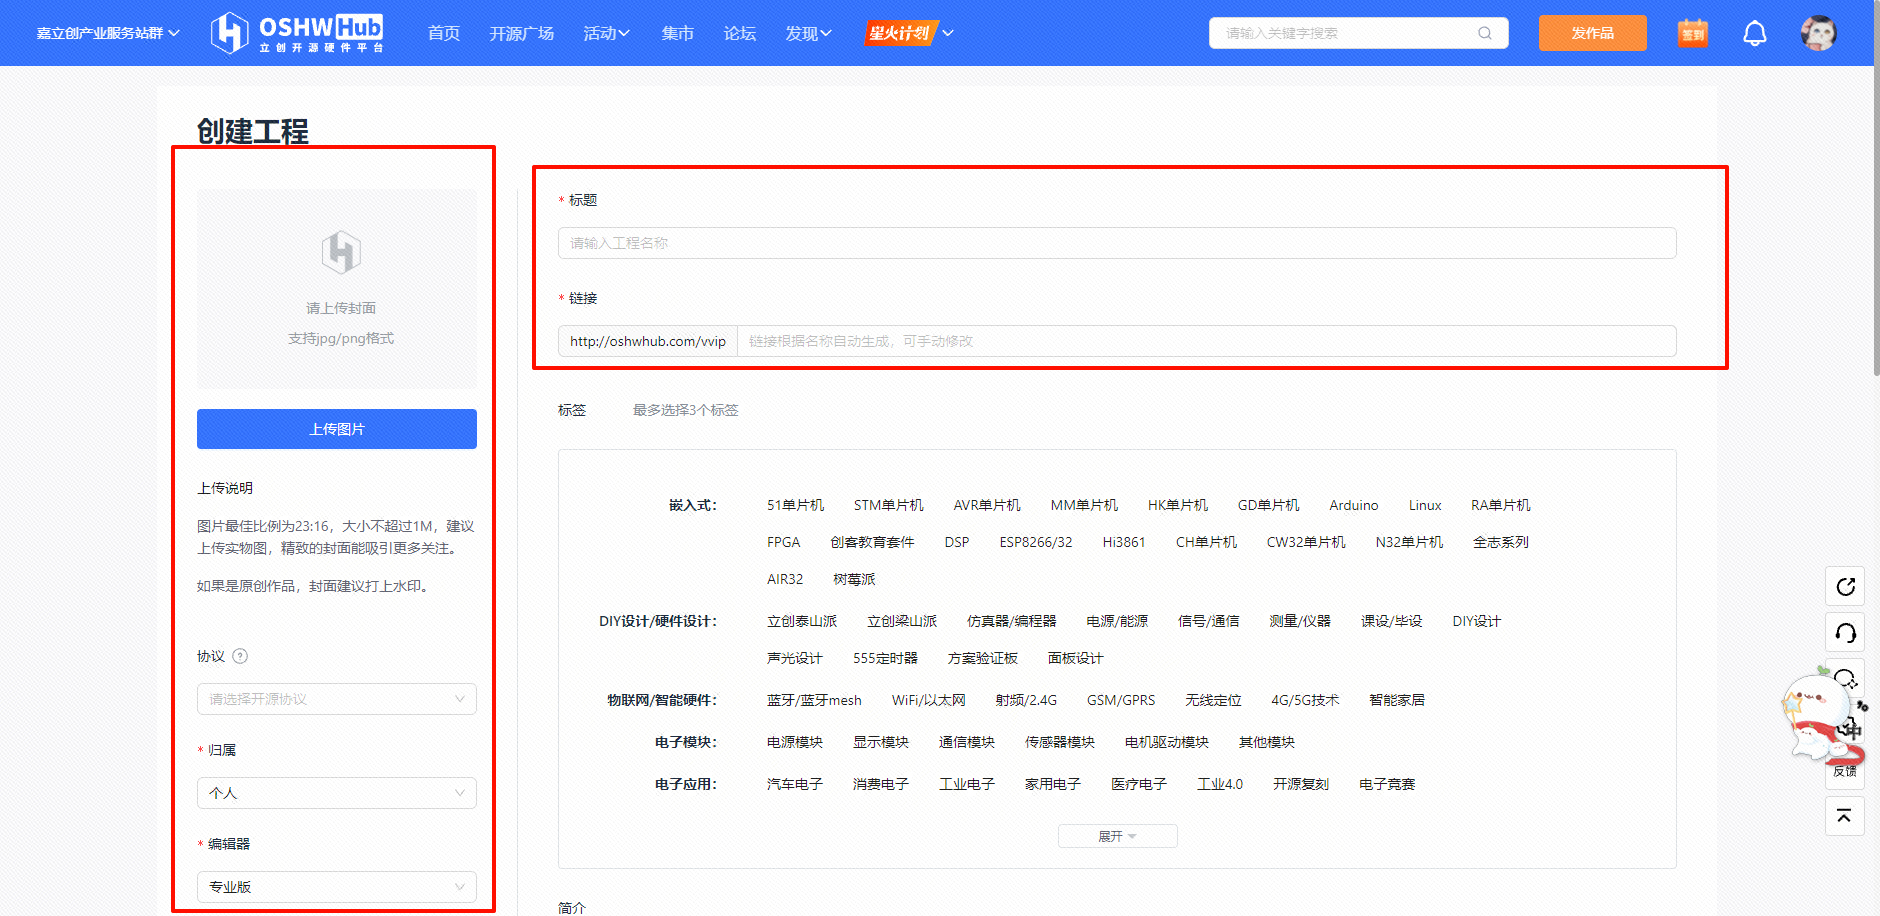Select the 课设/毕设 tag
Image resolution: width=1880 pixels, height=916 pixels.
click(1391, 621)
